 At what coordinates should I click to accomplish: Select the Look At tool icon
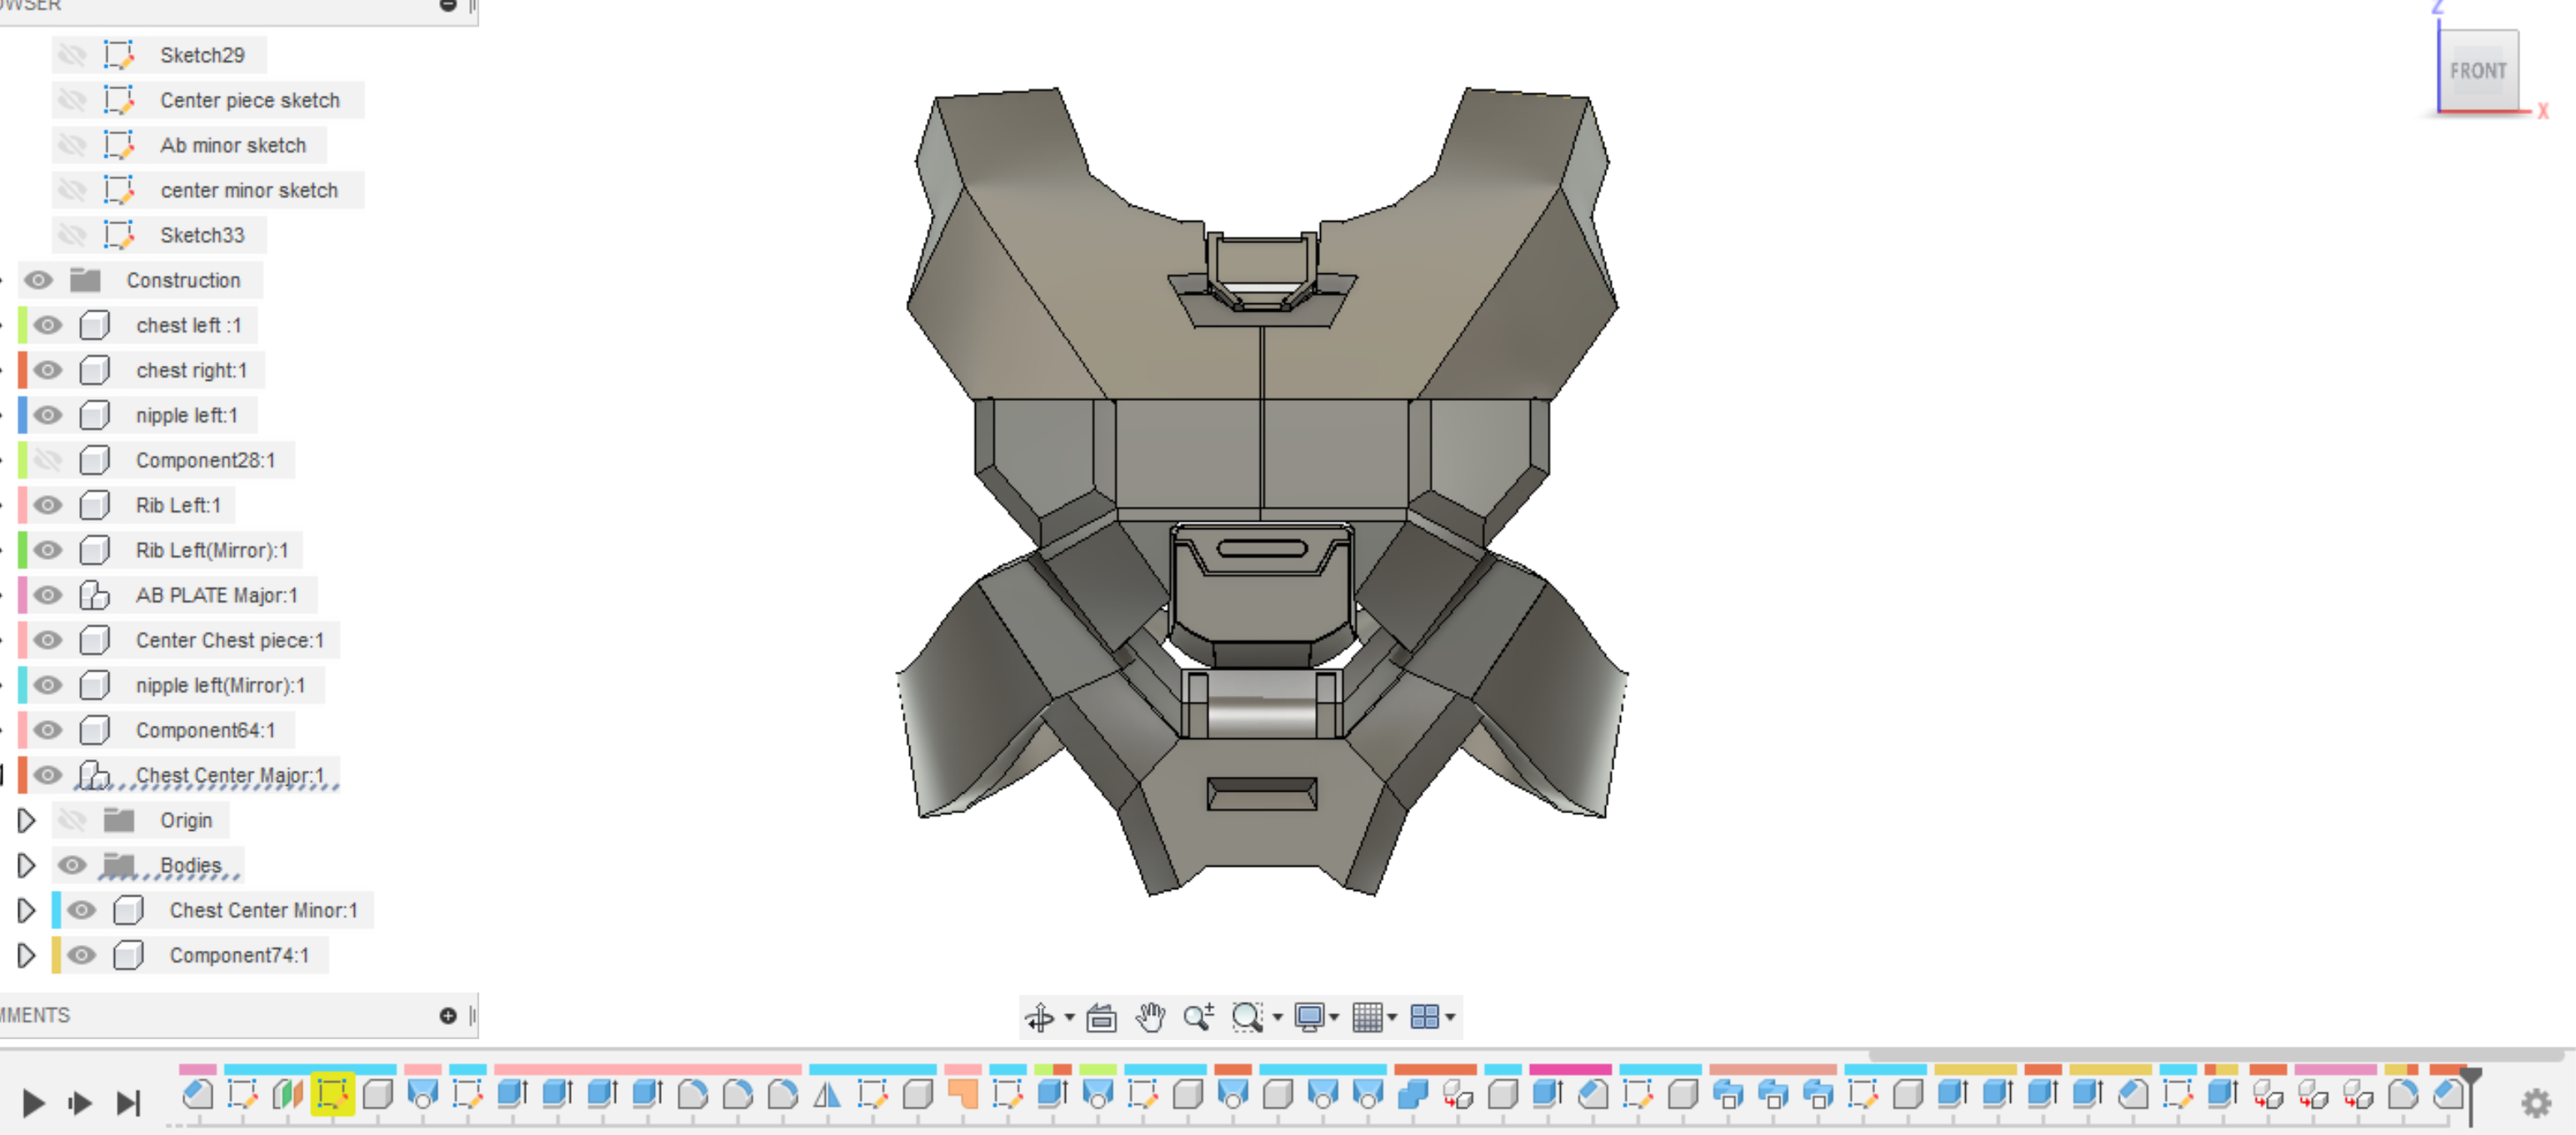point(1101,1017)
